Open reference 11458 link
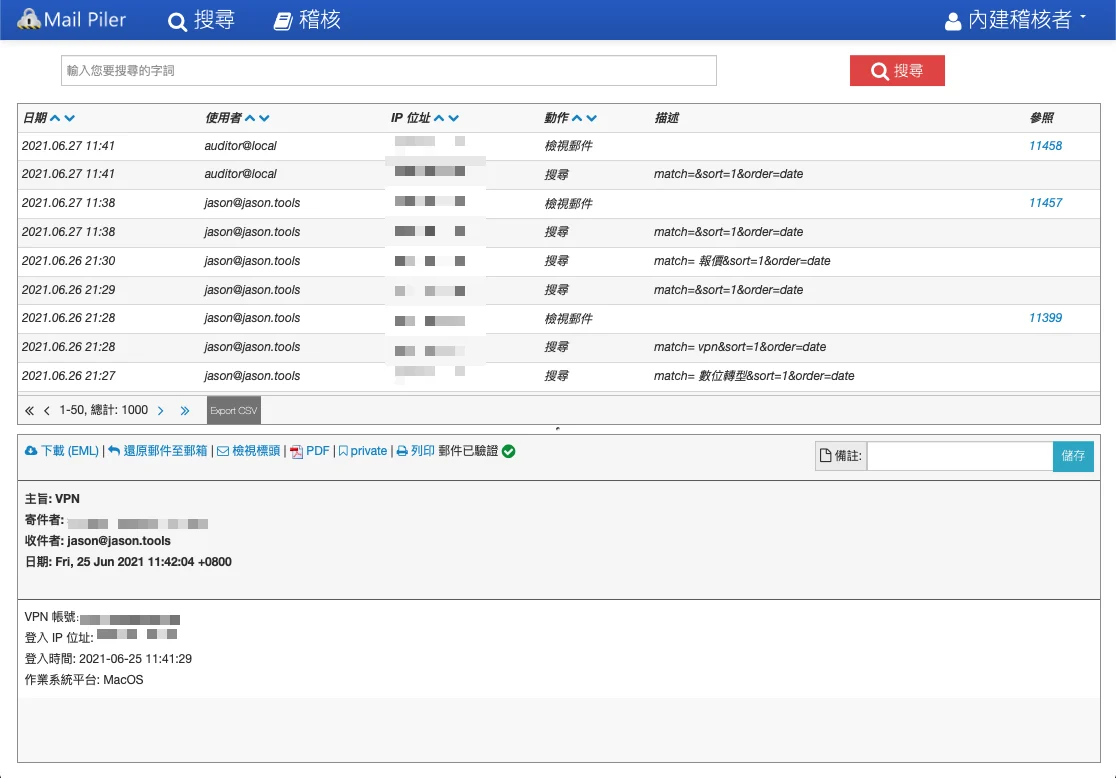The image size is (1116, 778). coord(1045,146)
